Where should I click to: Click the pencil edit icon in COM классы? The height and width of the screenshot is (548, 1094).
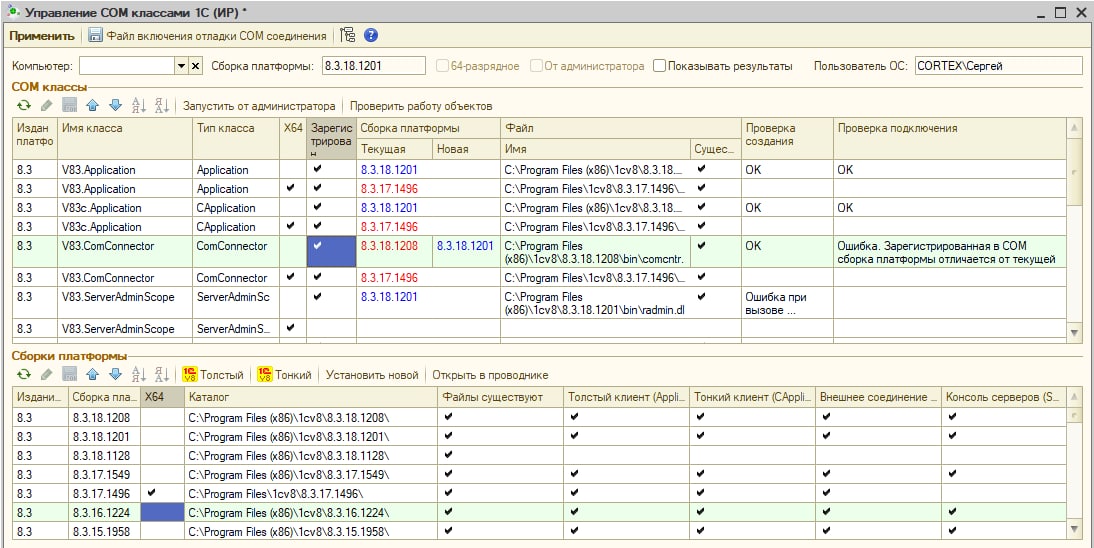pos(47,106)
